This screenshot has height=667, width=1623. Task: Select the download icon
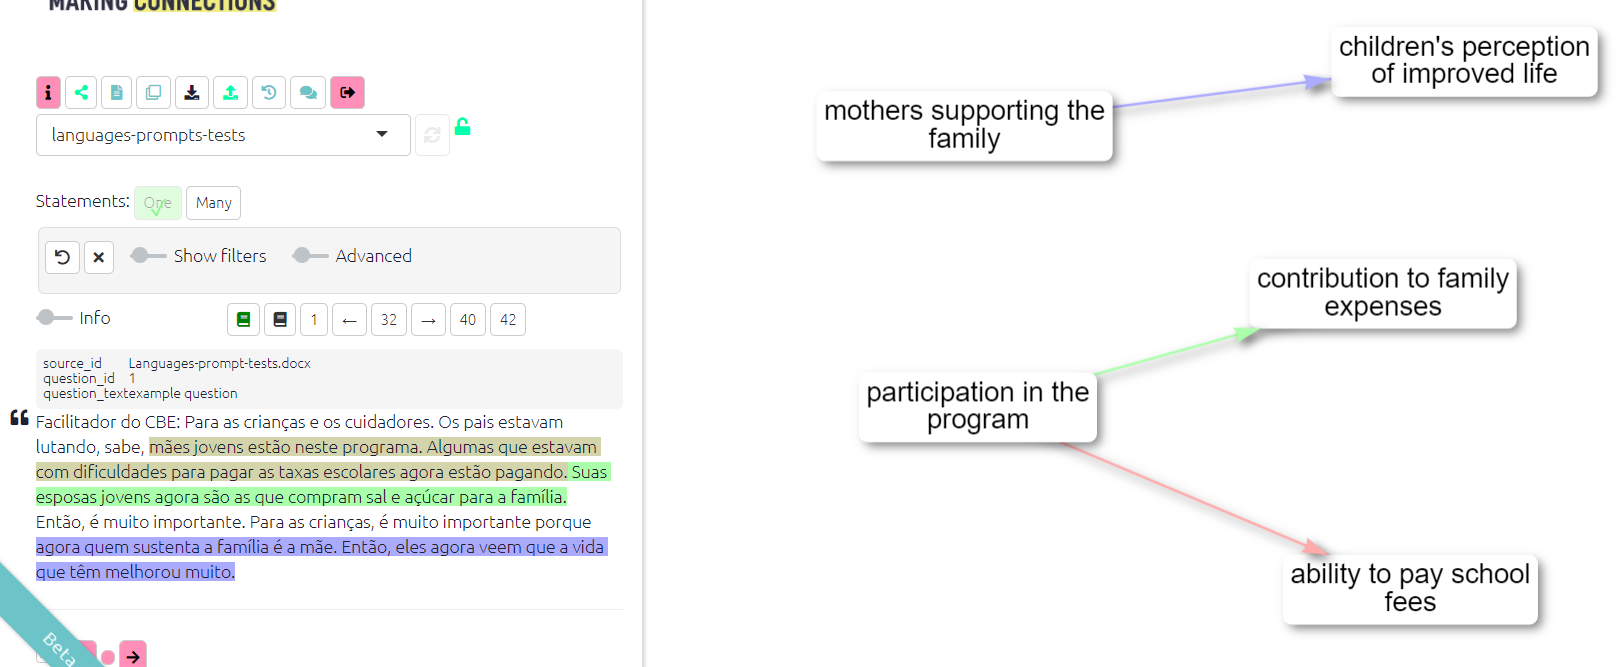pyautogui.click(x=191, y=92)
